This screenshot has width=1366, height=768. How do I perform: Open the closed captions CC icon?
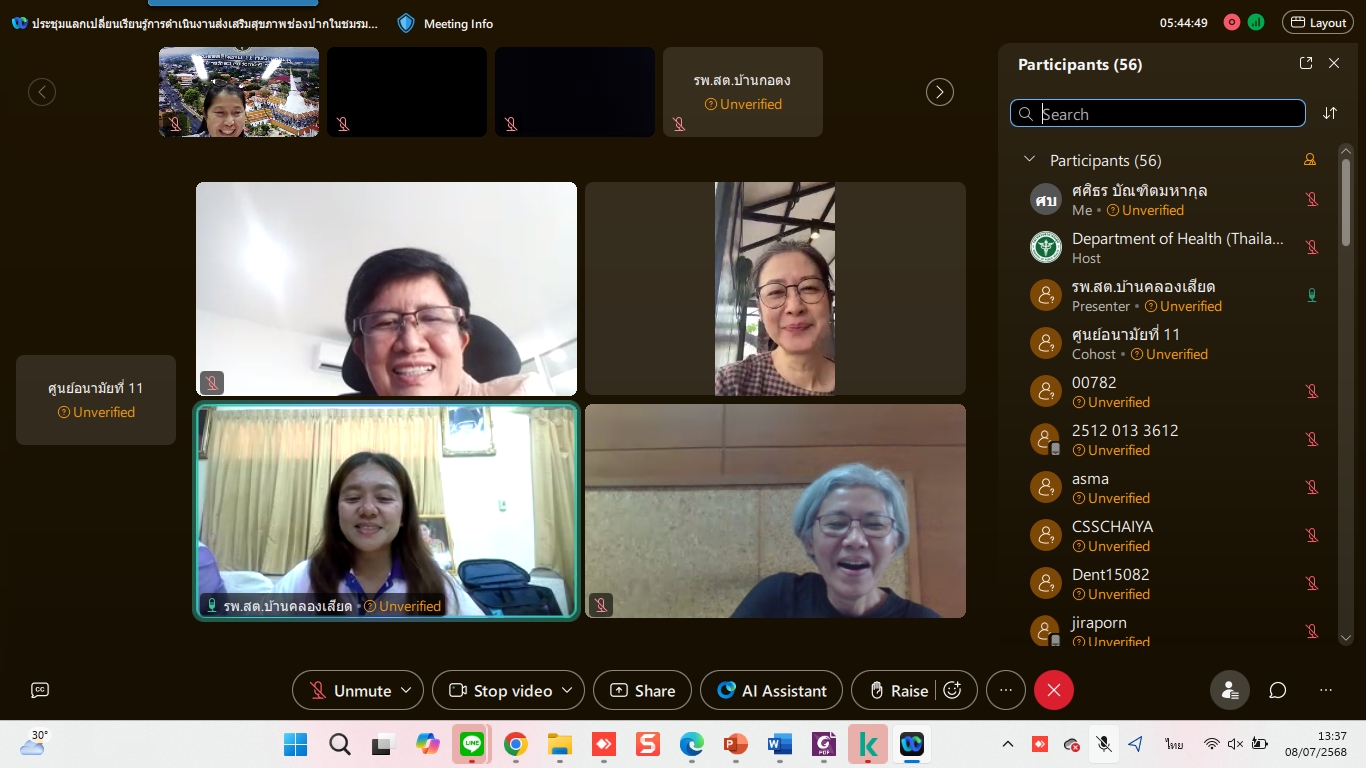pos(40,690)
